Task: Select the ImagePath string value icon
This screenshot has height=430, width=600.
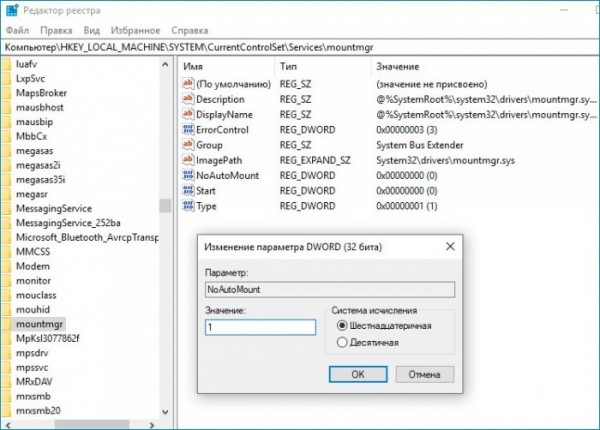Action: tap(188, 160)
